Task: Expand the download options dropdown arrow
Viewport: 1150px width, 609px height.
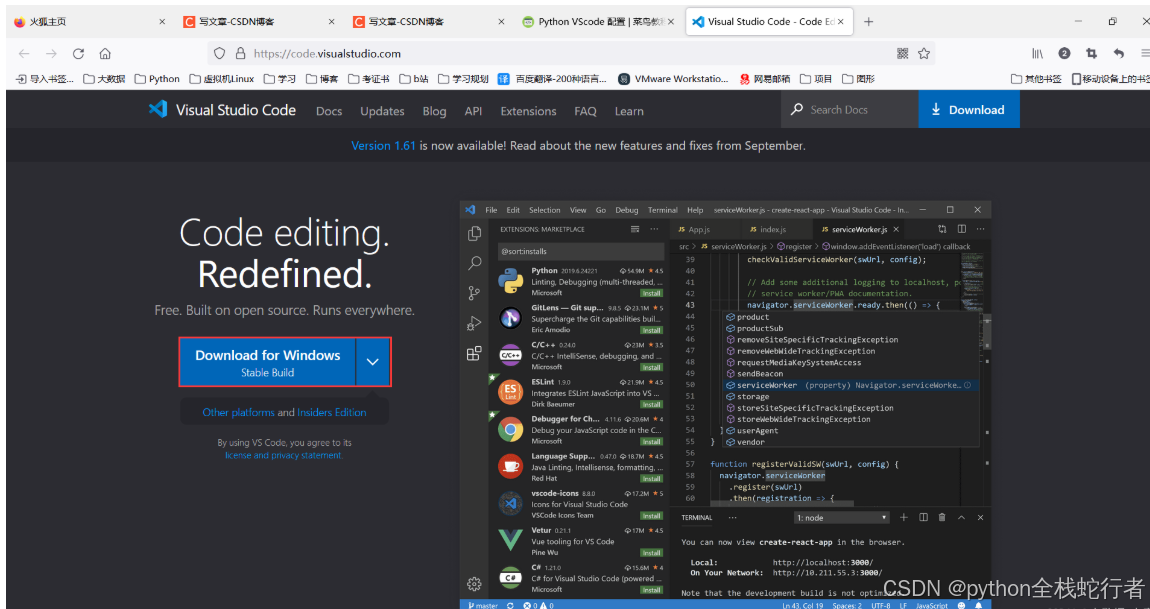Action: click(x=373, y=362)
